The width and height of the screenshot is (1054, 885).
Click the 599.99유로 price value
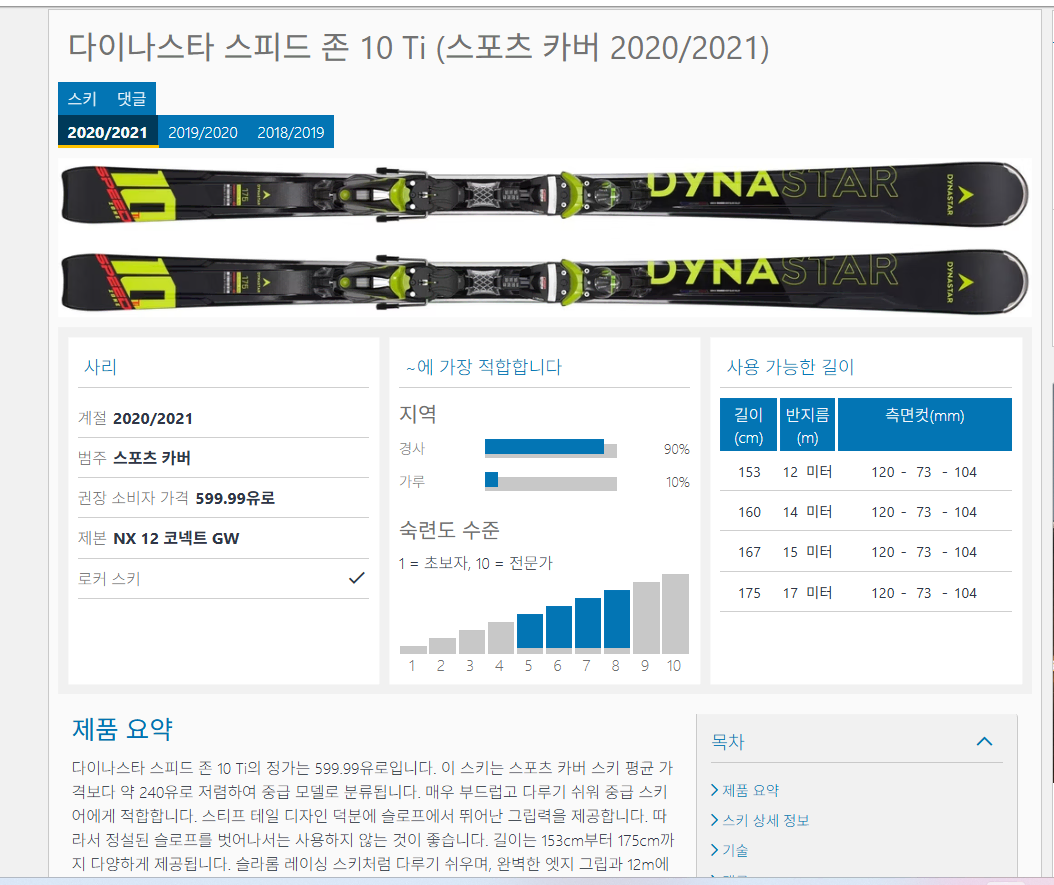[235, 498]
